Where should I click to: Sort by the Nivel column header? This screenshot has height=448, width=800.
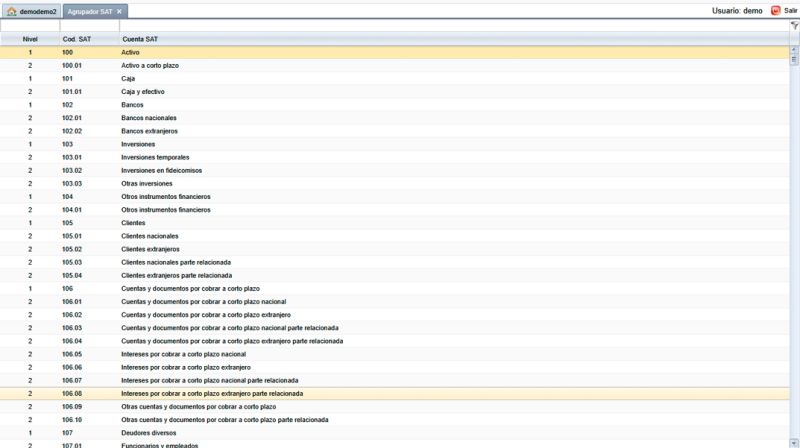pos(30,39)
